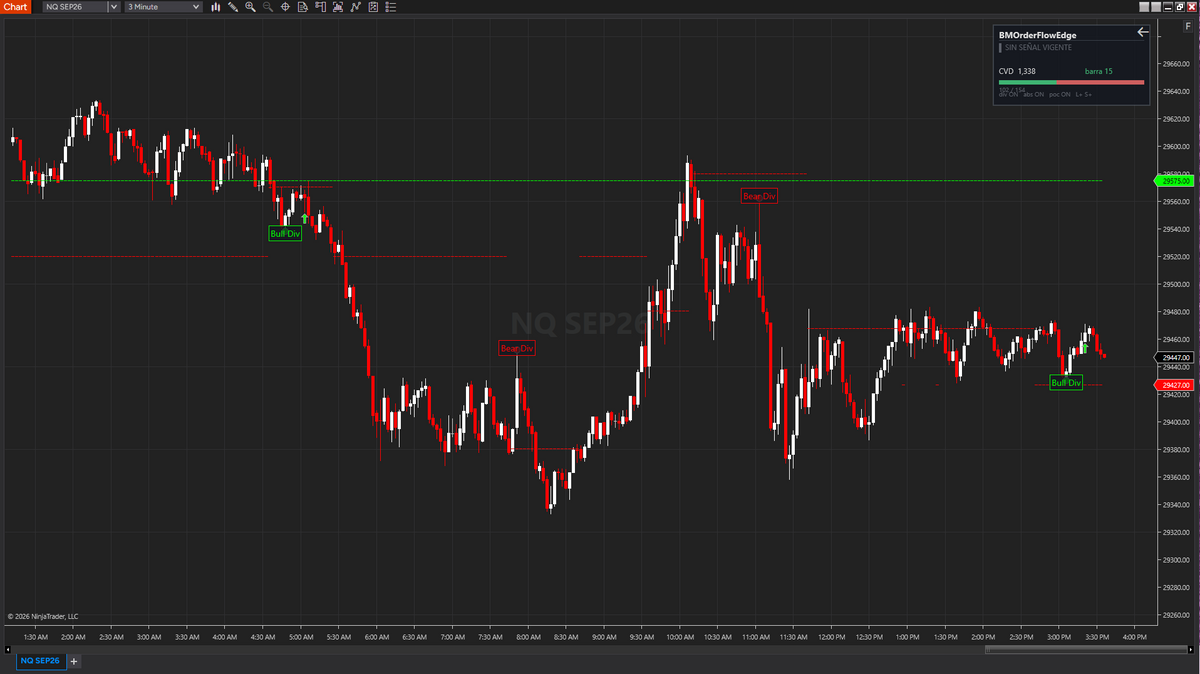Click the CVD 1,338 value
Screen dimensions: 1200x674
click(x=1017, y=71)
